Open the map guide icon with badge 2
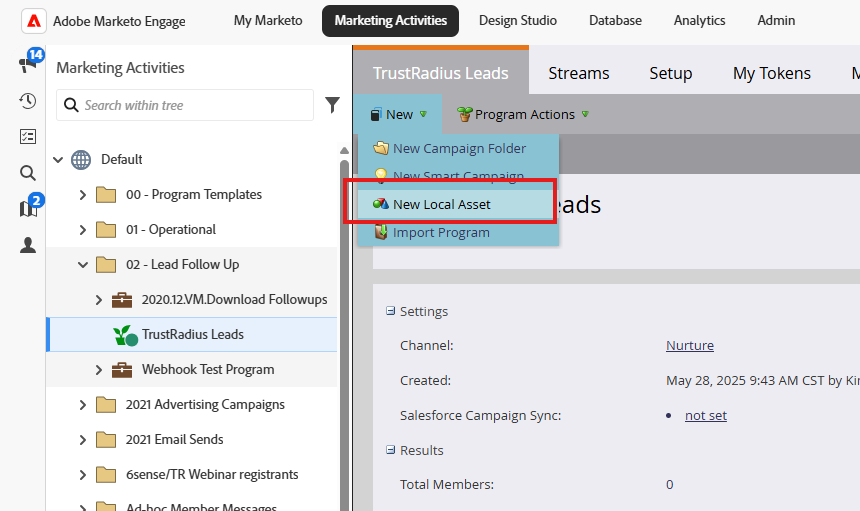860x511 pixels. point(29,207)
